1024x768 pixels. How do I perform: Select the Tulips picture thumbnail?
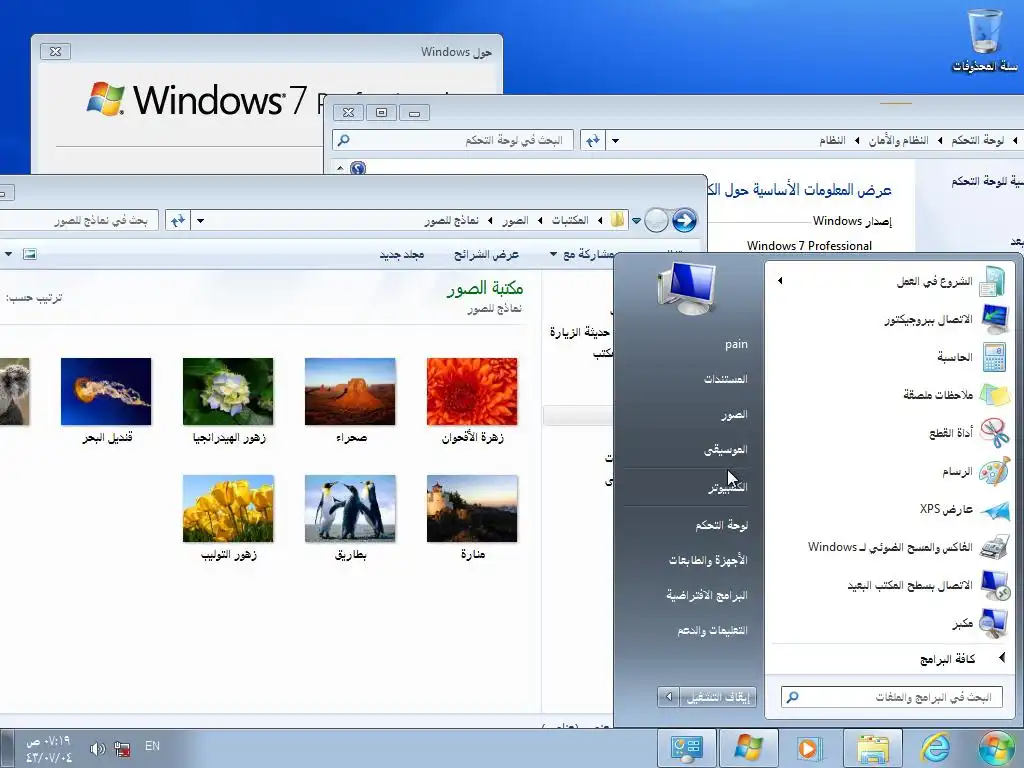click(228, 509)
